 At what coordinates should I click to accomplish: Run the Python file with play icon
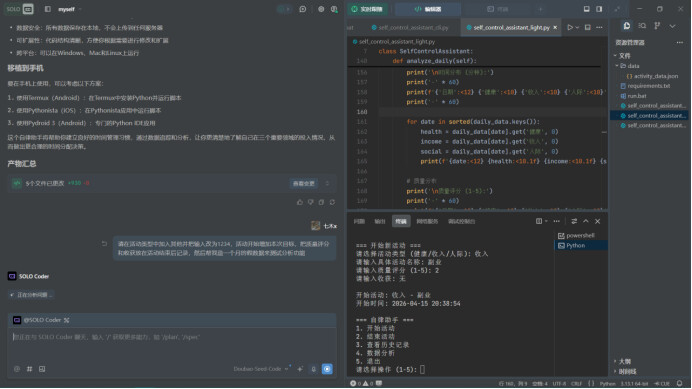570,27
